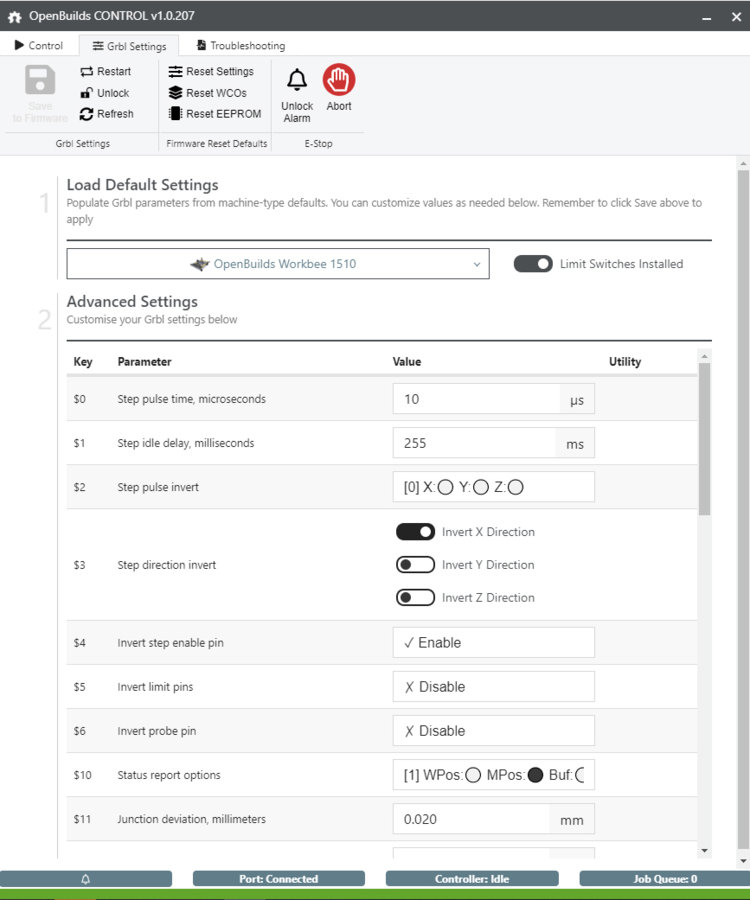The height and width of the screenshot is (900, 750).
Task: Click the Port: Connected status button
Action: [x=279, y=879]
